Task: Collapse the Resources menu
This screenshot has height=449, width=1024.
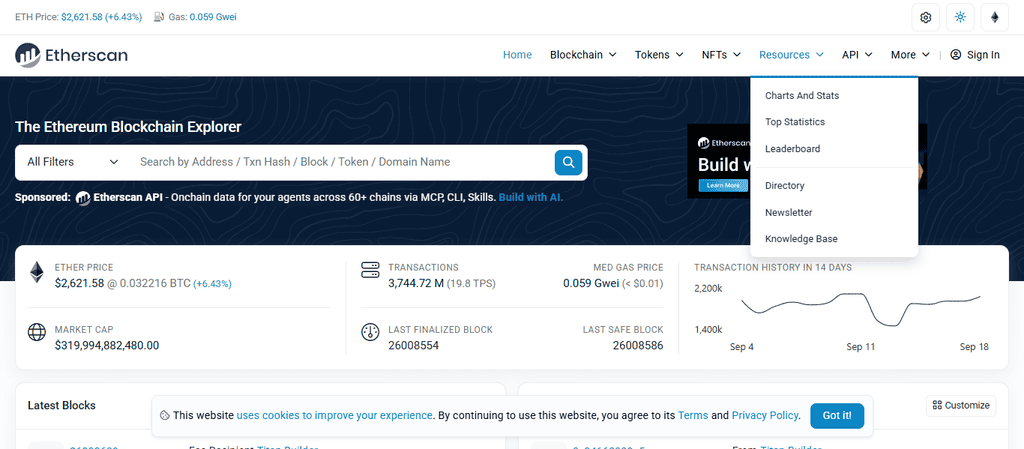Action: tap(791, 55)
